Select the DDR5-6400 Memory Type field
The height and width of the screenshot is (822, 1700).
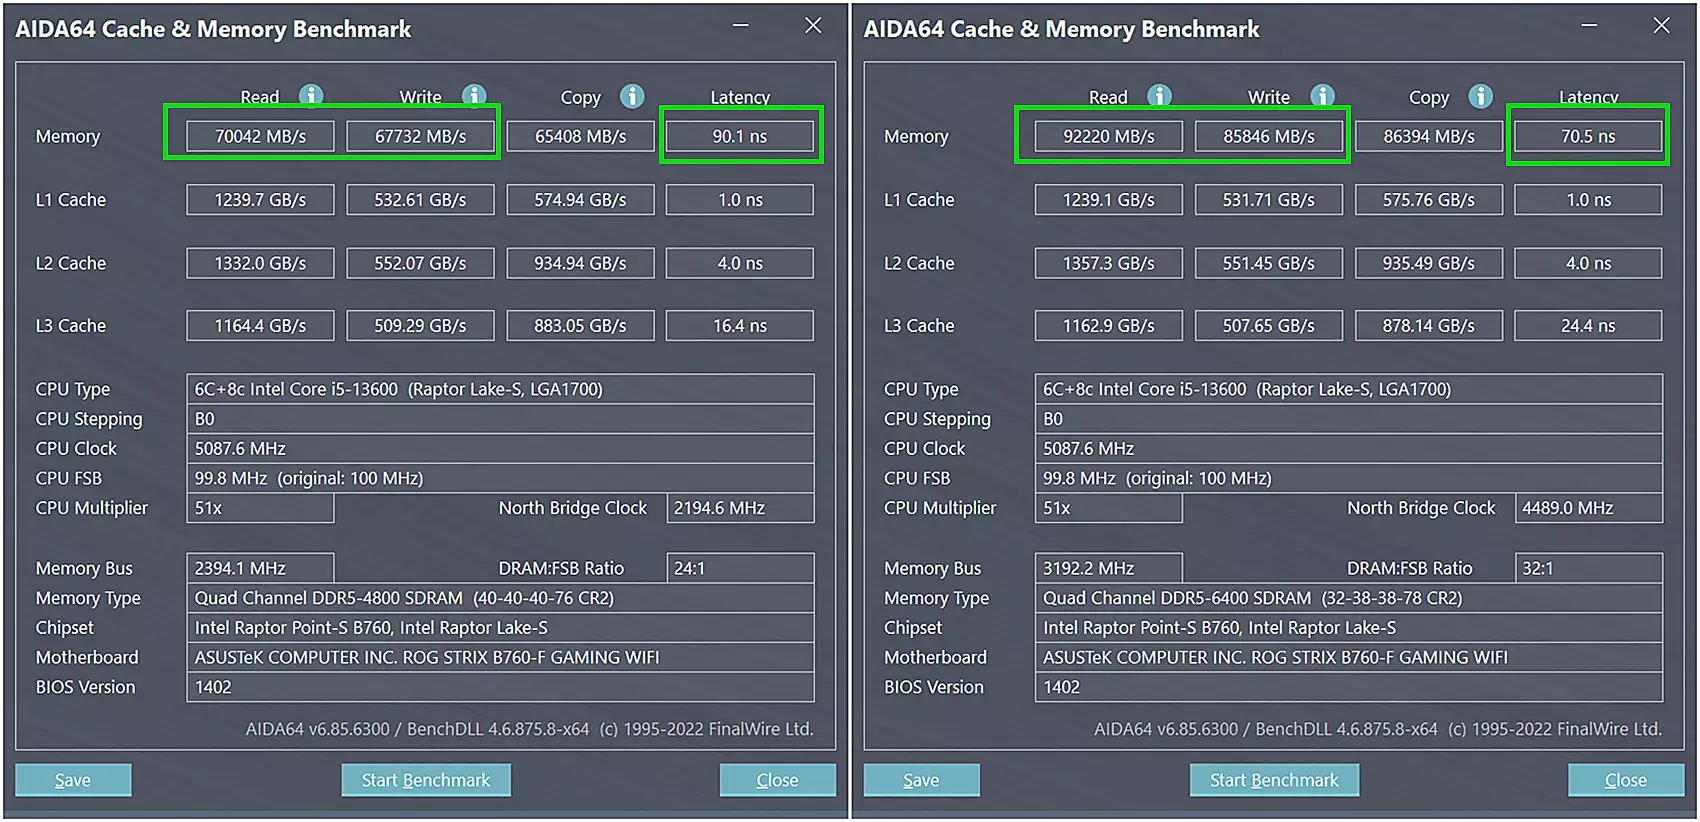[1348, 598]
